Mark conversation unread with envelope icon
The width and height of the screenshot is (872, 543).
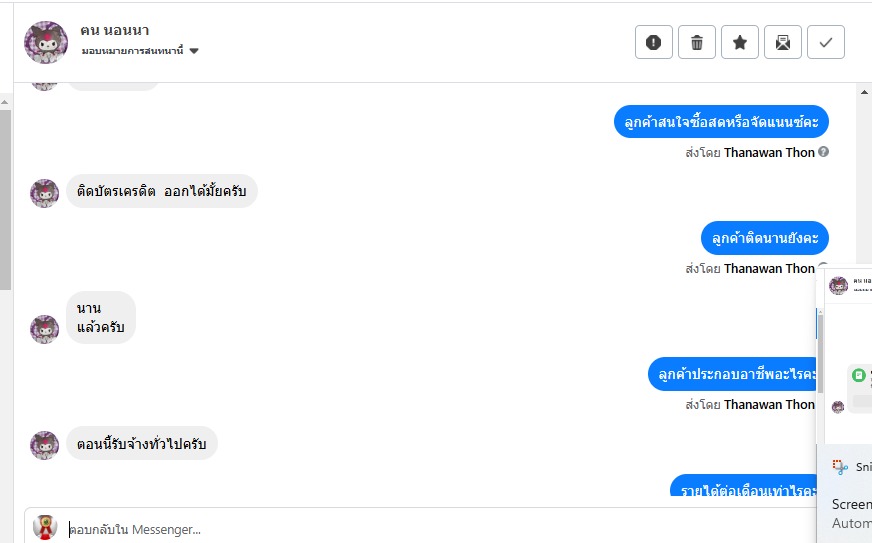[x=782, y=42]
